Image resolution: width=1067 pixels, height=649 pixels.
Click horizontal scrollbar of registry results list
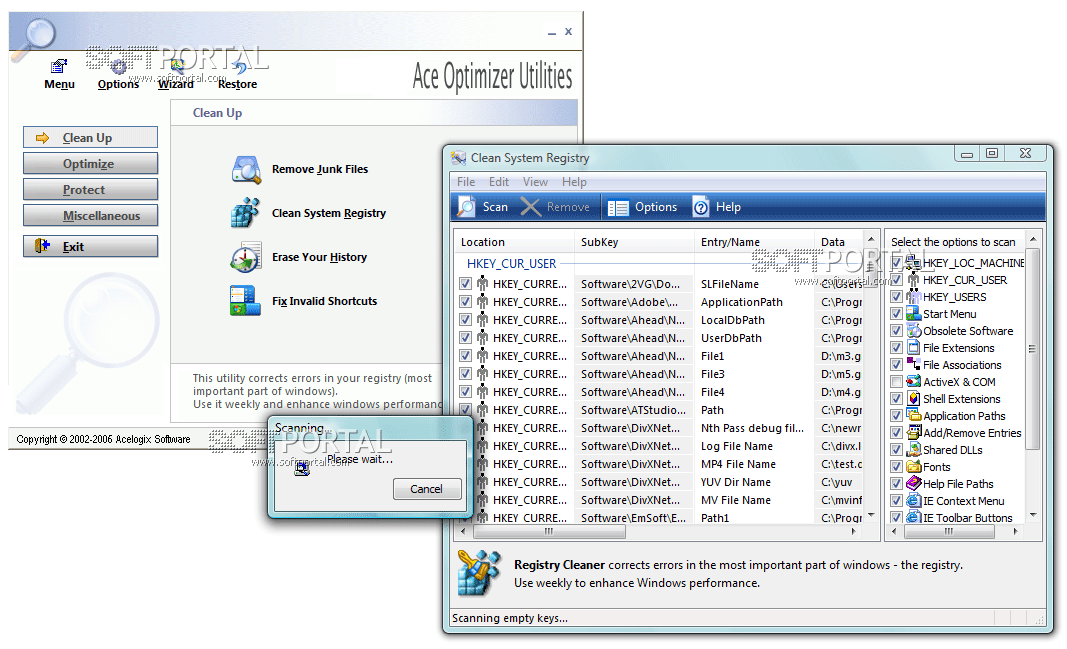(549, 531)
